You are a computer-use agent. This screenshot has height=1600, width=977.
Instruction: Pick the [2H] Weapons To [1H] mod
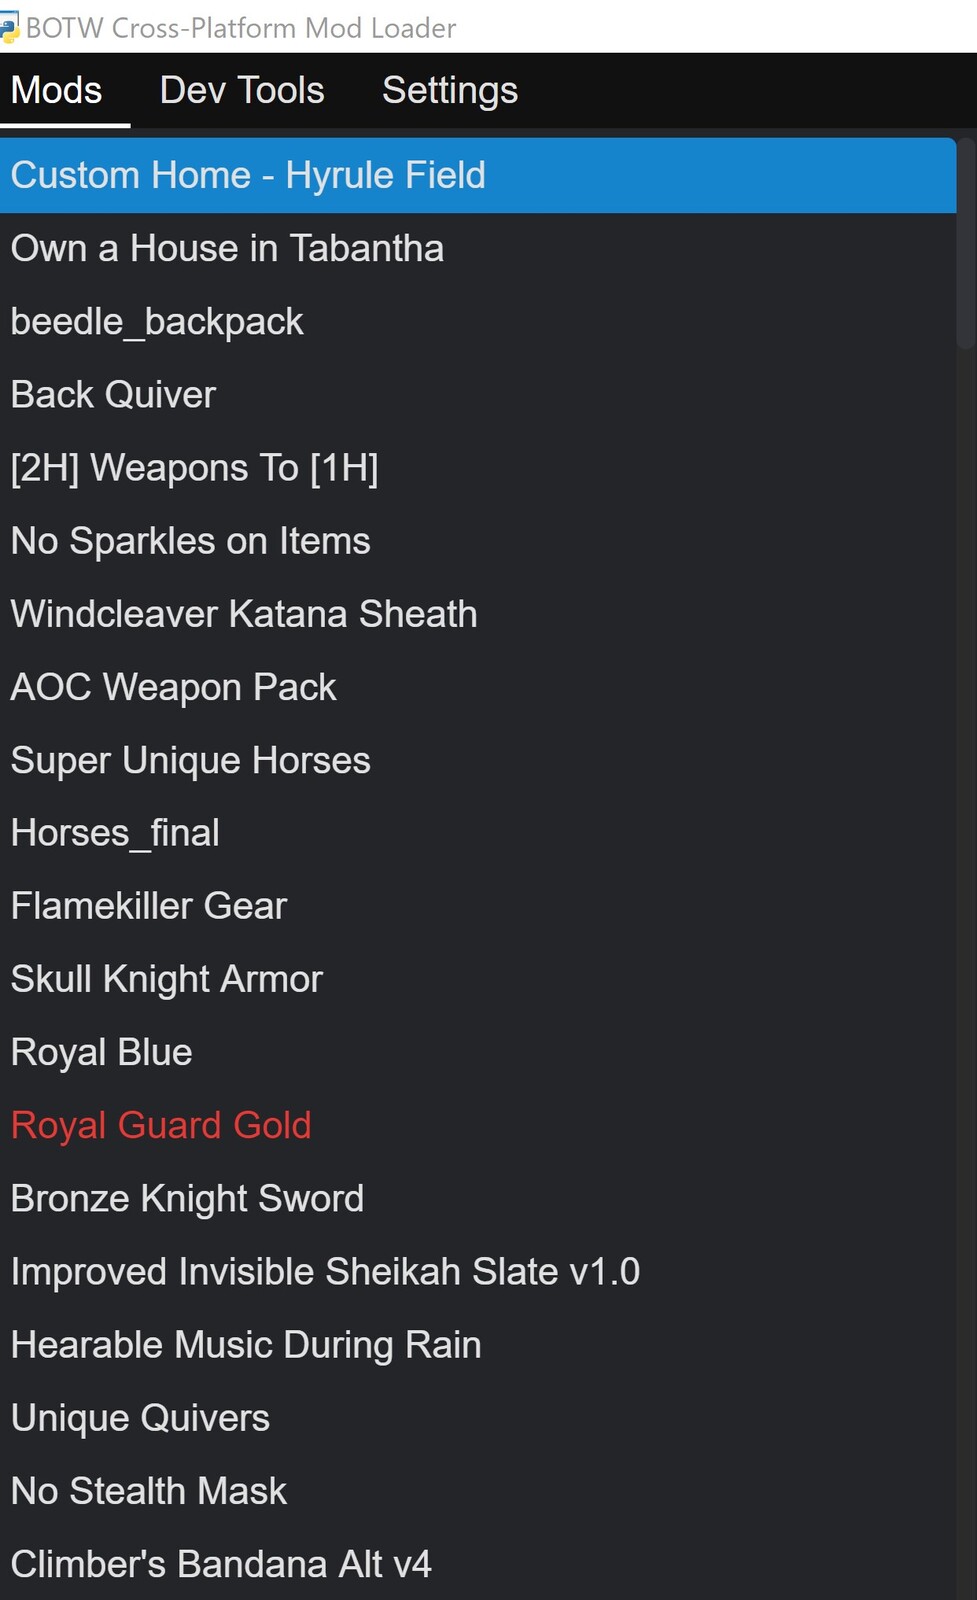coord(478,468)
